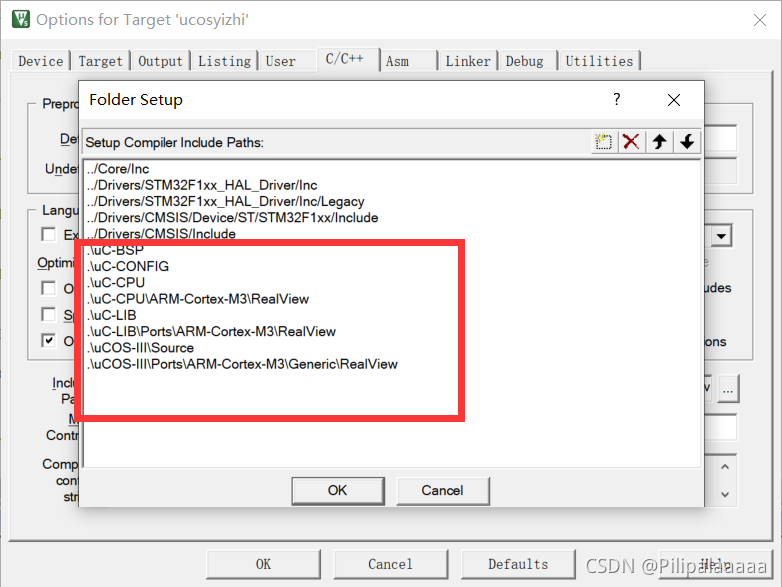Toggle the checkbox in the Language group
The width and height of the screenshot is (782, 587).
point(49,234)
